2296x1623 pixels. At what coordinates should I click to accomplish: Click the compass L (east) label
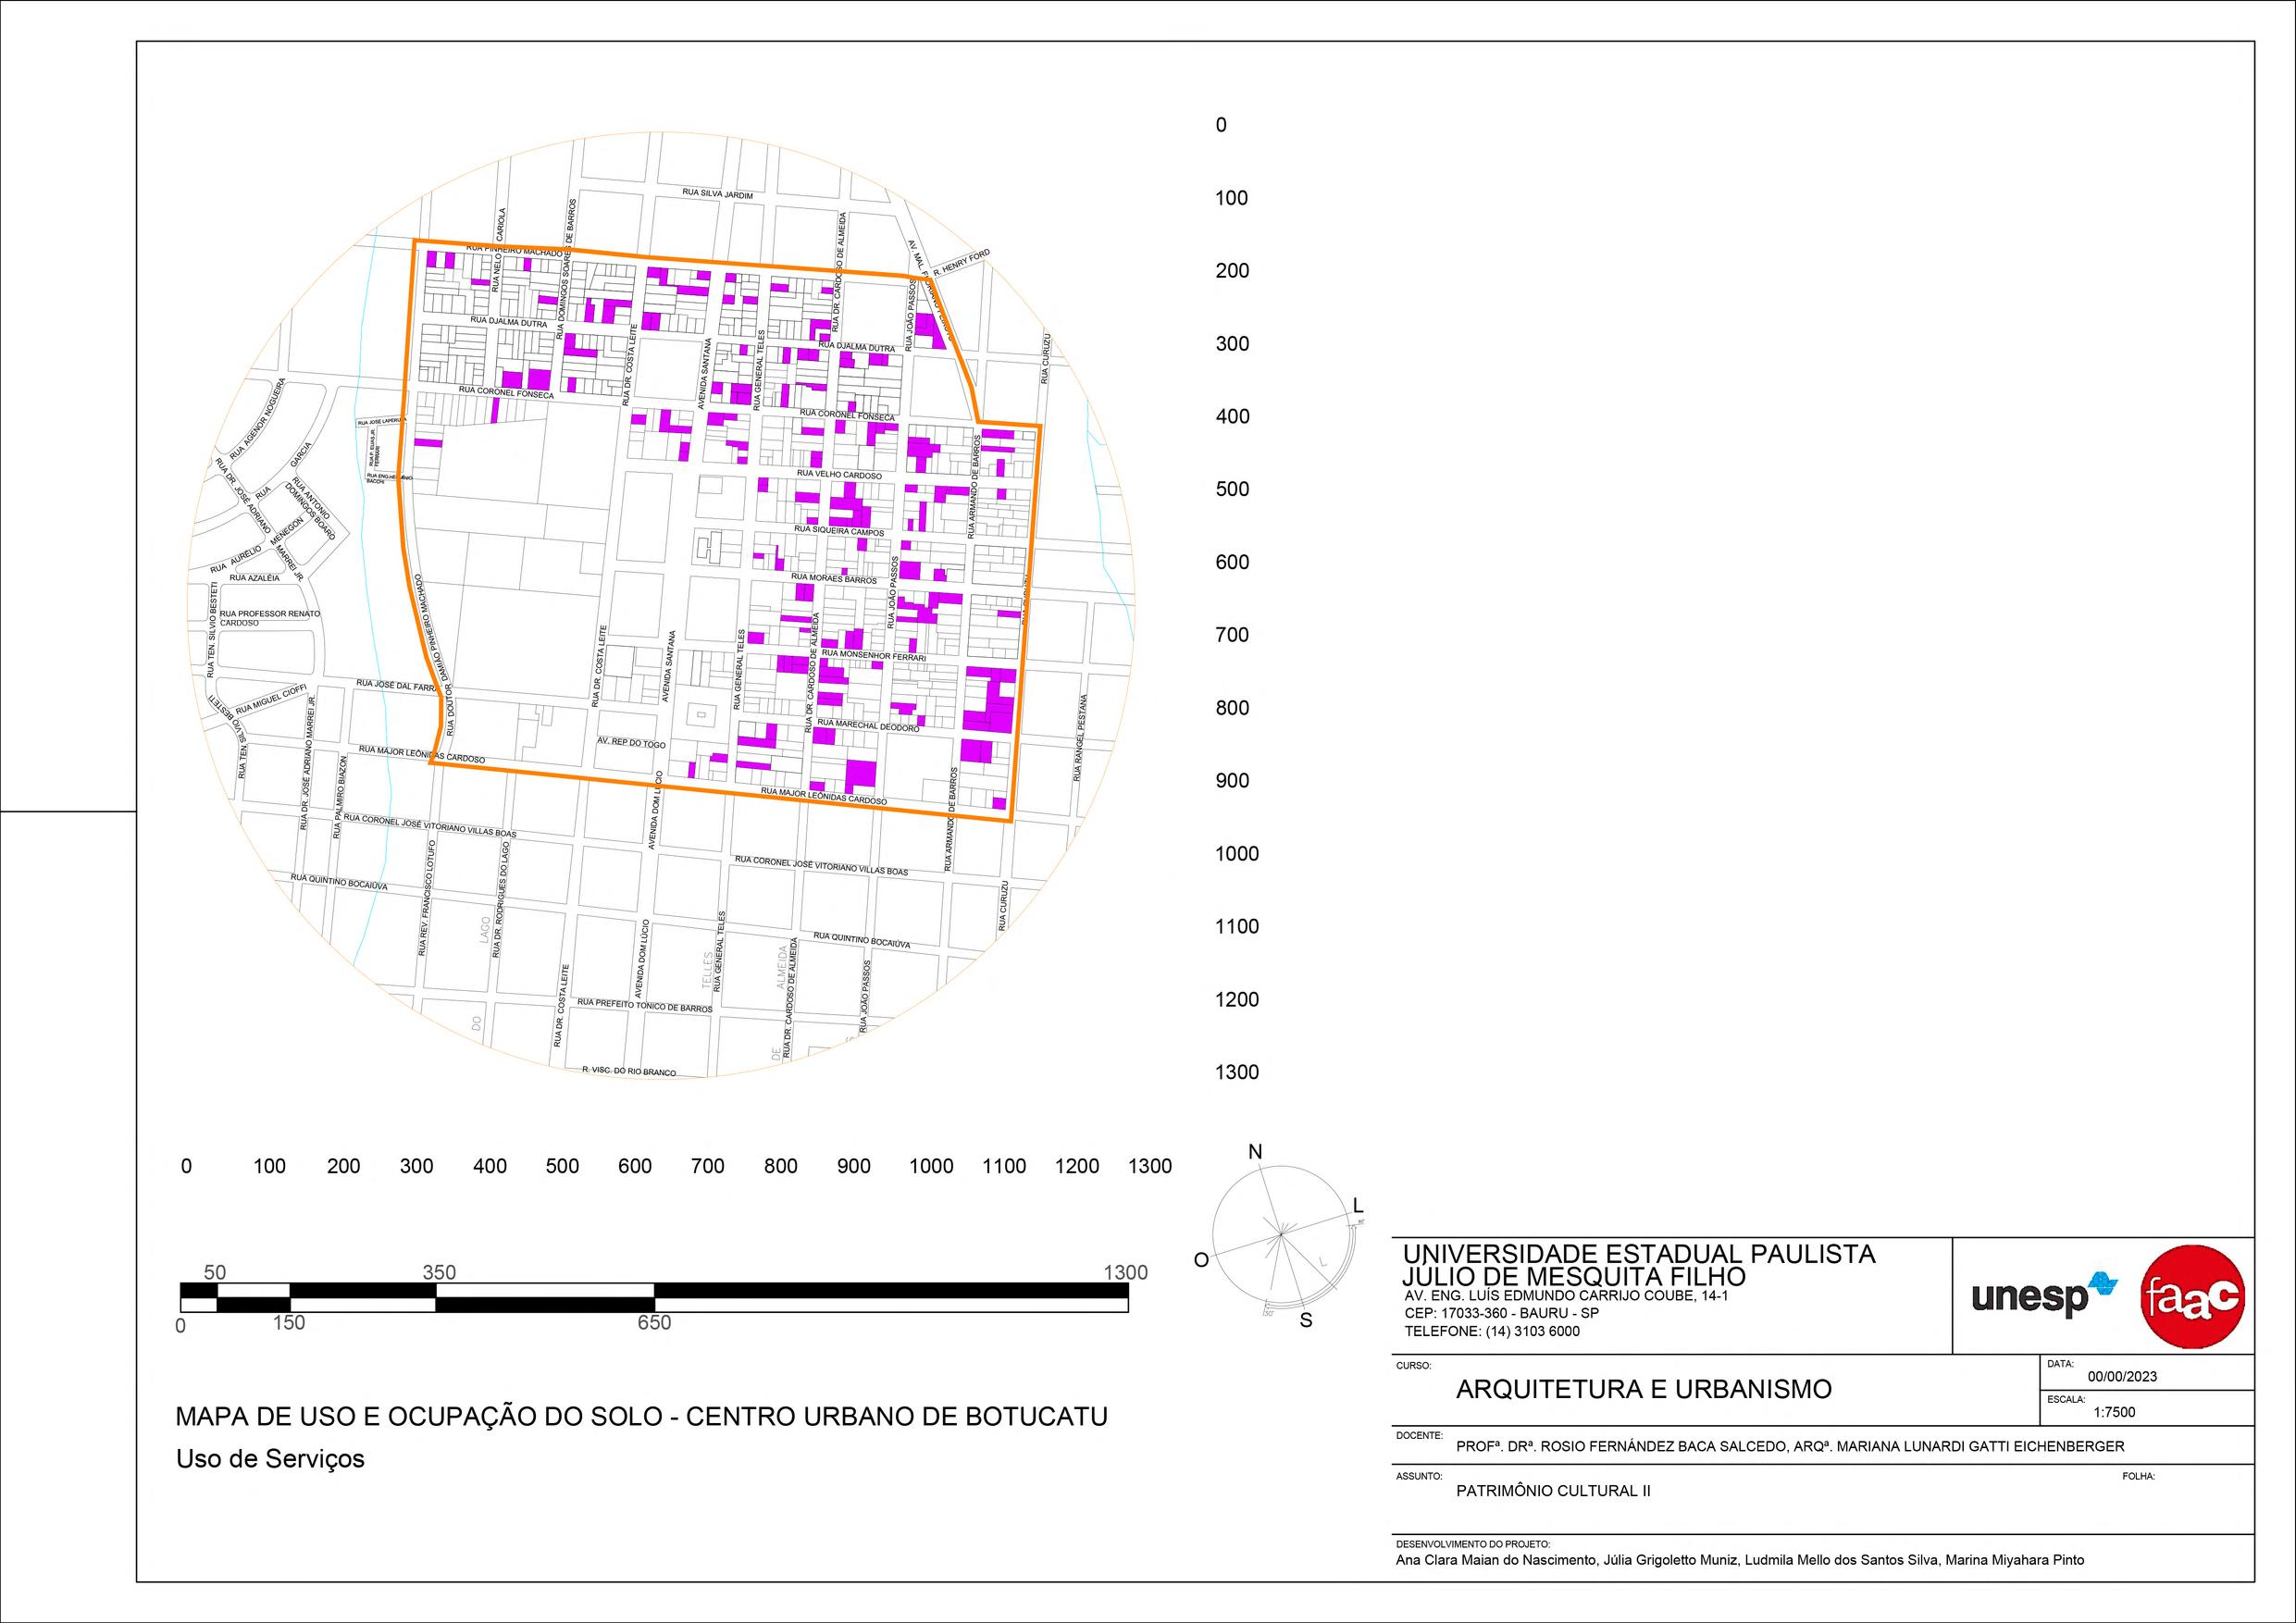(x=1358, y=1206)
